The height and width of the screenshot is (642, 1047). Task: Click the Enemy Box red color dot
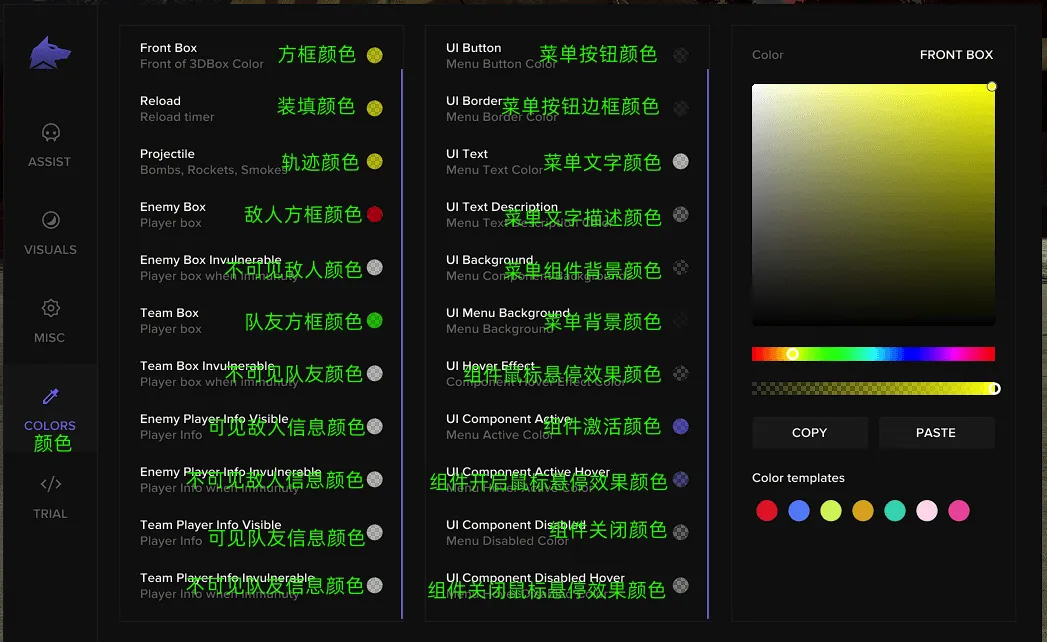click(x=375, y=214)
